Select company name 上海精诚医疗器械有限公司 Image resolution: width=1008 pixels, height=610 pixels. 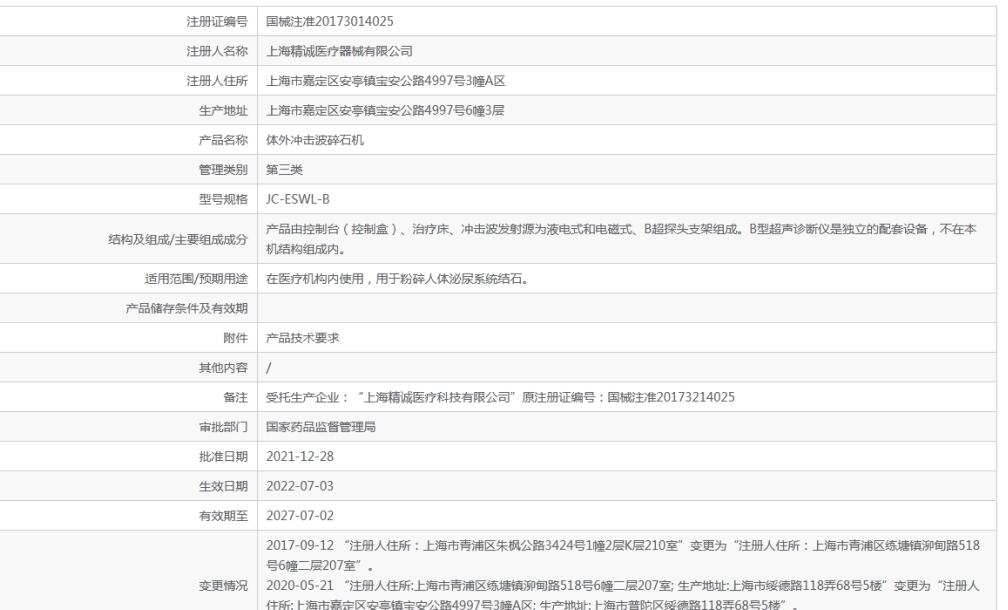(x=339, y=51)
